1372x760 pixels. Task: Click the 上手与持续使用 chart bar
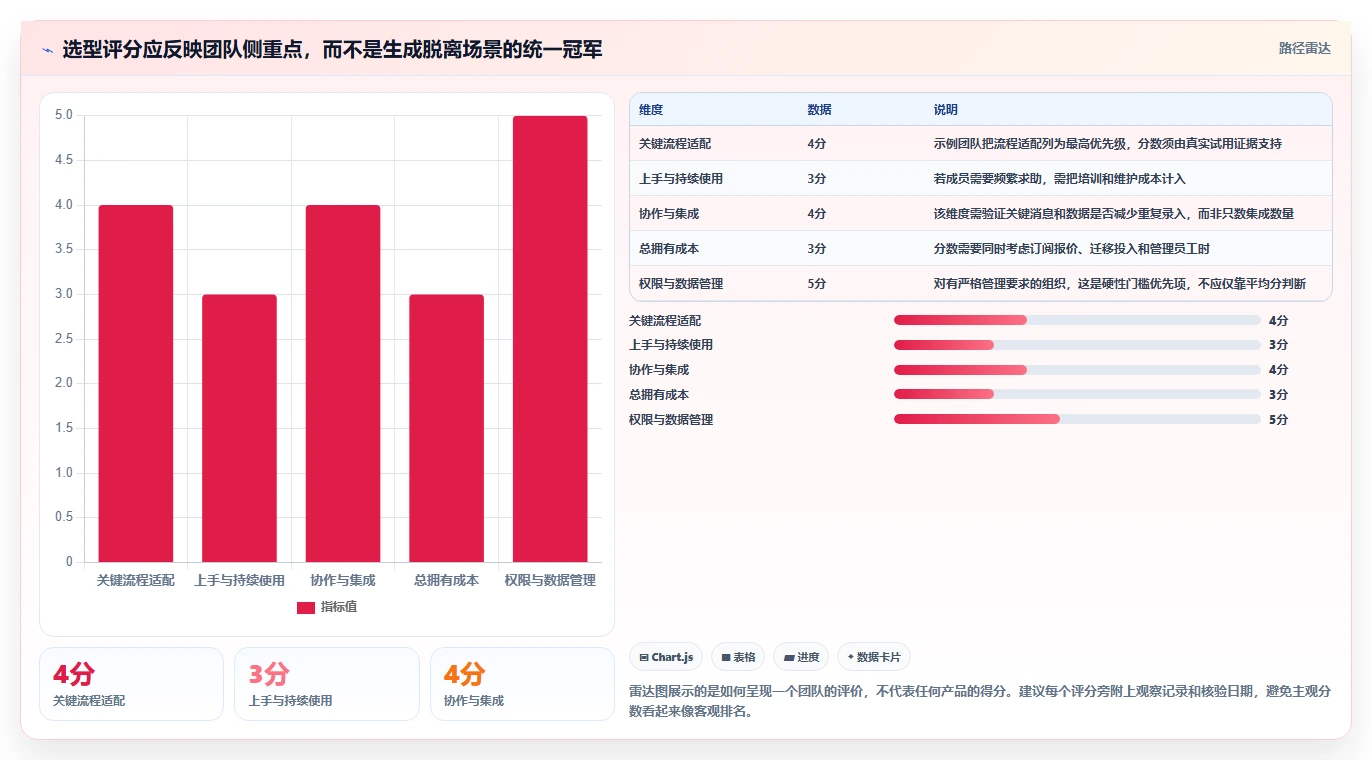[239, 428]
